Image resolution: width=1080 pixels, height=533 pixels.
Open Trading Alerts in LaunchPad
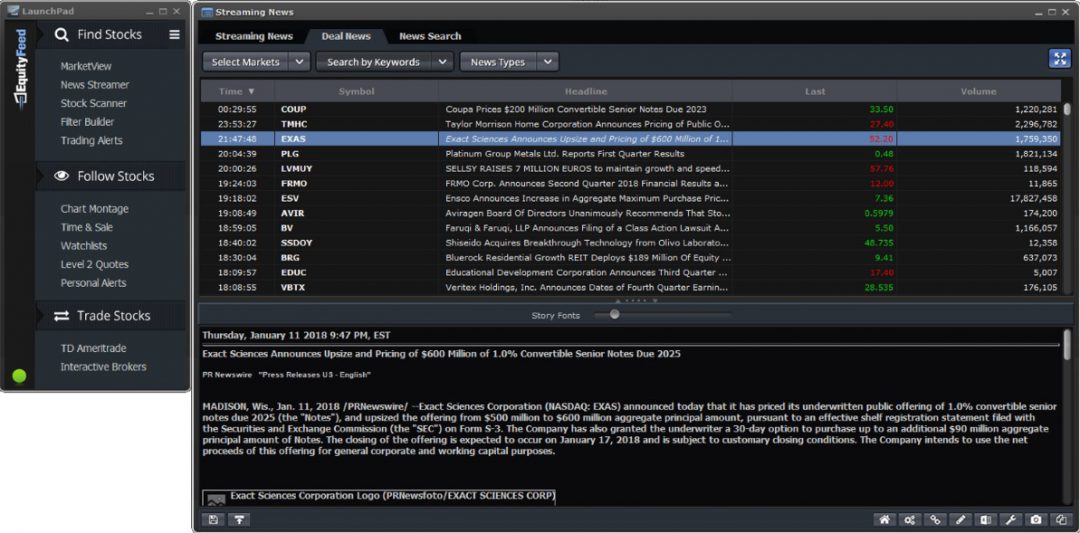point(91,140)
